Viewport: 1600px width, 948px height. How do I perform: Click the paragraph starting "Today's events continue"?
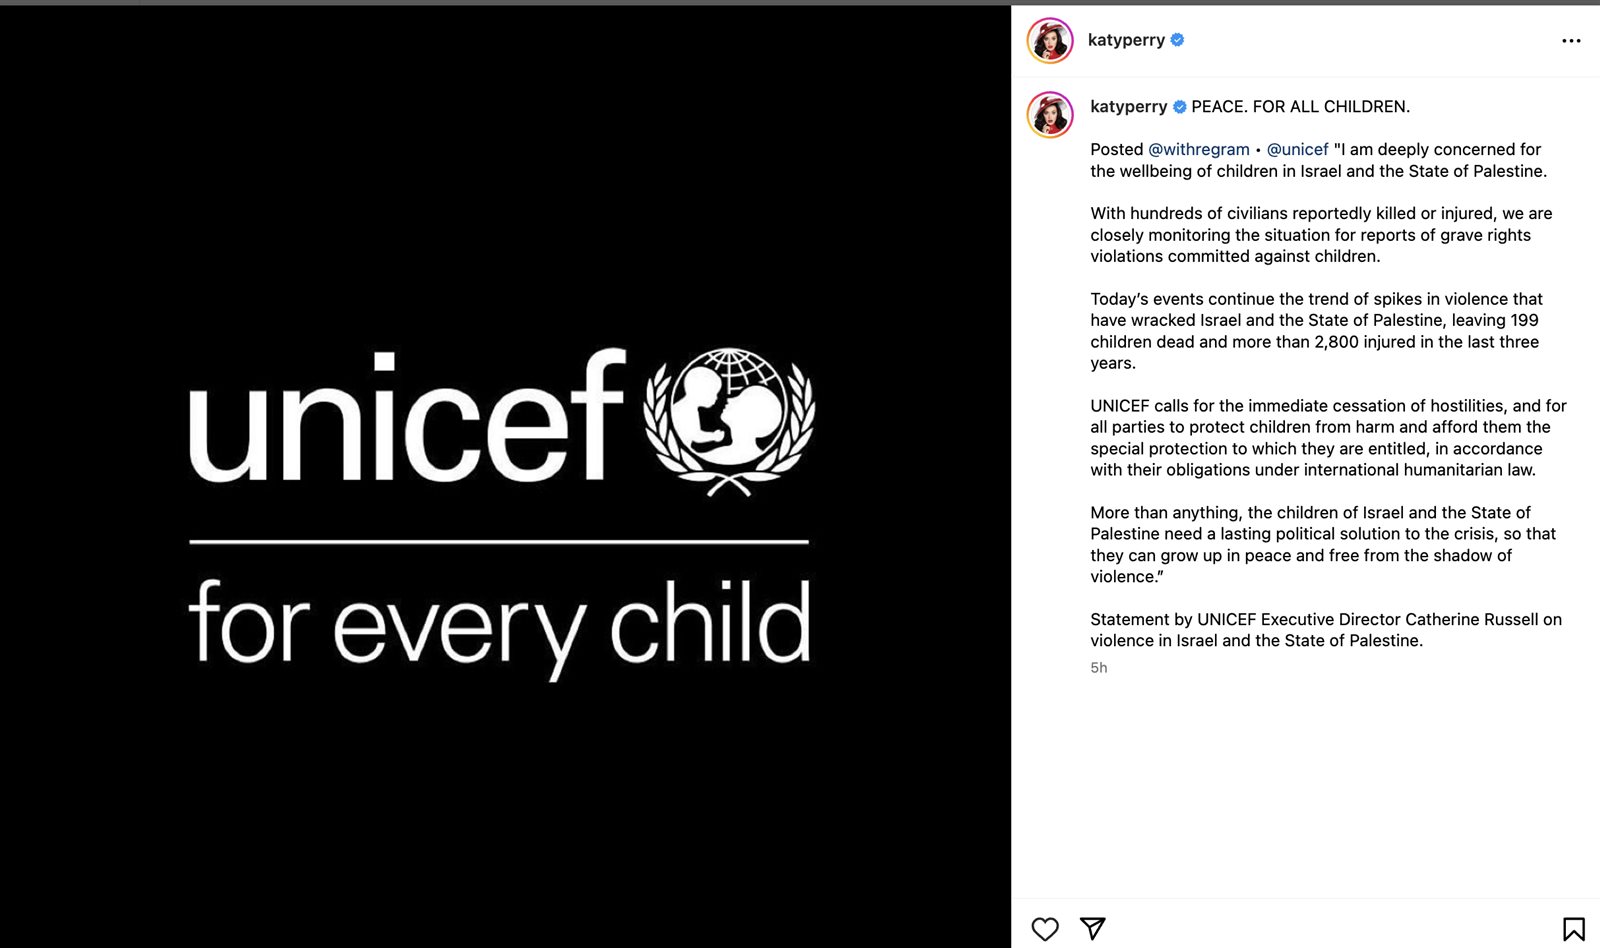click(1316, 331)
